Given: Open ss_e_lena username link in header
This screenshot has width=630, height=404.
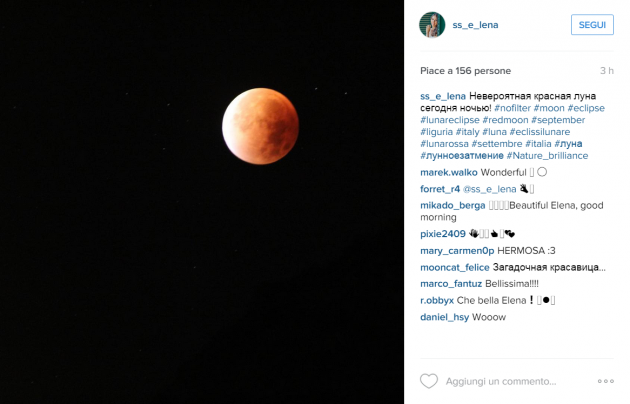Looking at the screenshot, I should 475,25.
